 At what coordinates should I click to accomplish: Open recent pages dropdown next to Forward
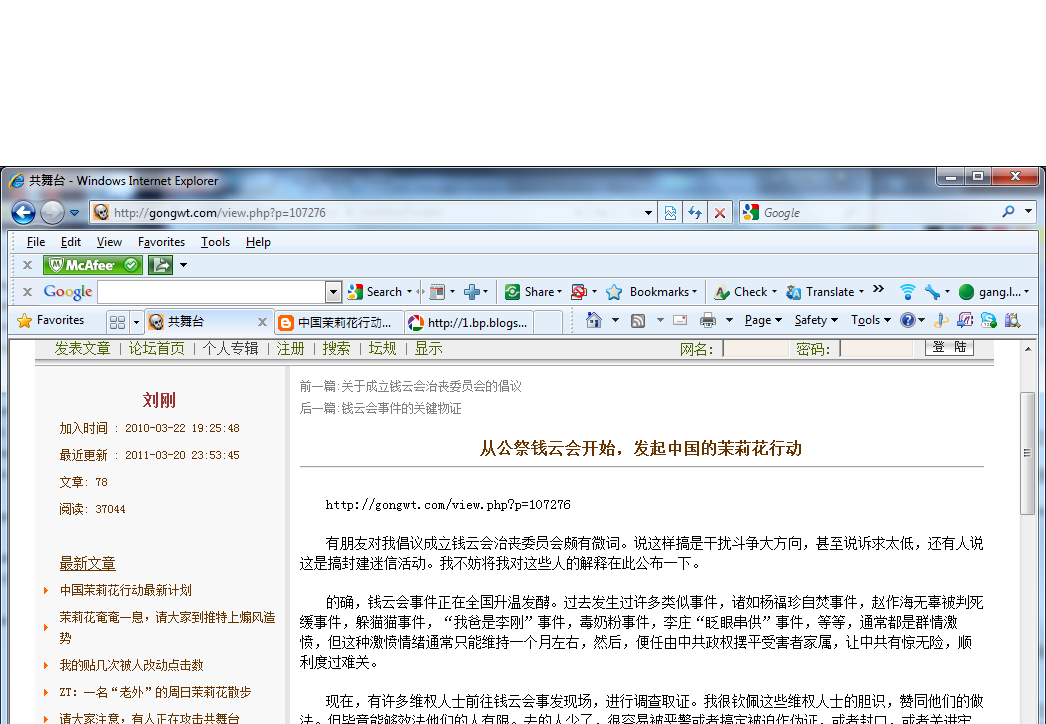pos(75,213)
